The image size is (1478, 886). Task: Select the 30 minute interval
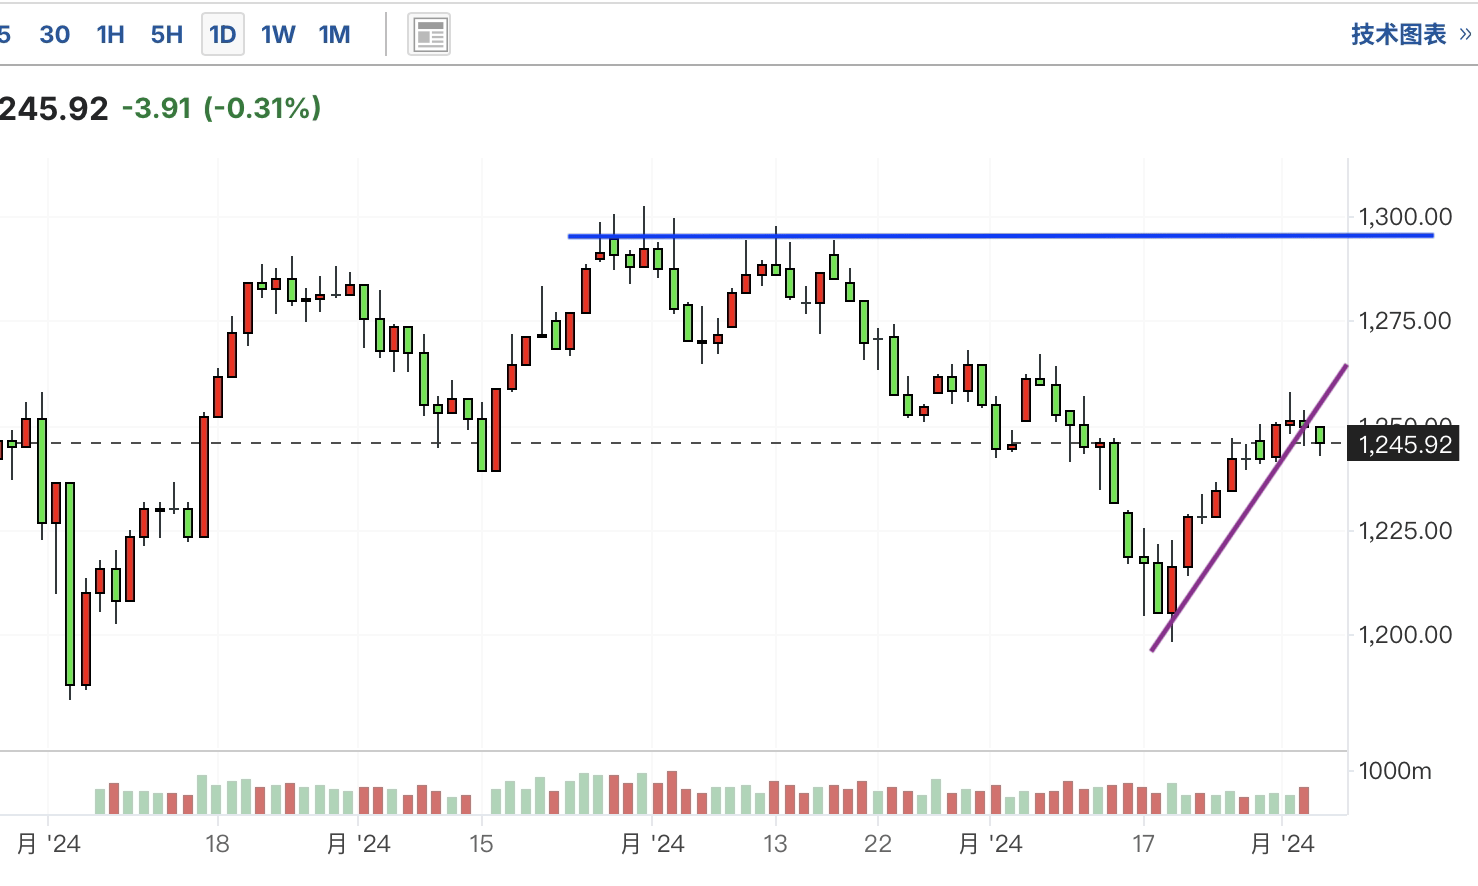point(54,35)
